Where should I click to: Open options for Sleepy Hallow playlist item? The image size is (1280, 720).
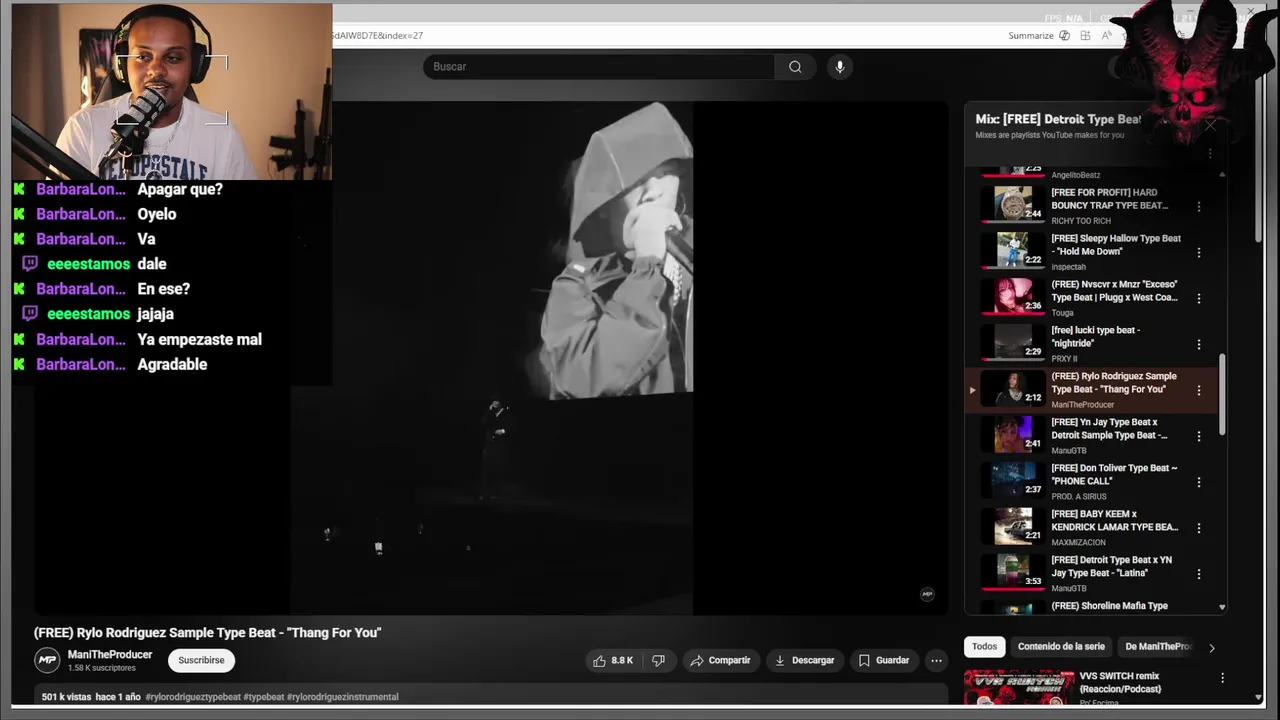[x=1199, y=253]
